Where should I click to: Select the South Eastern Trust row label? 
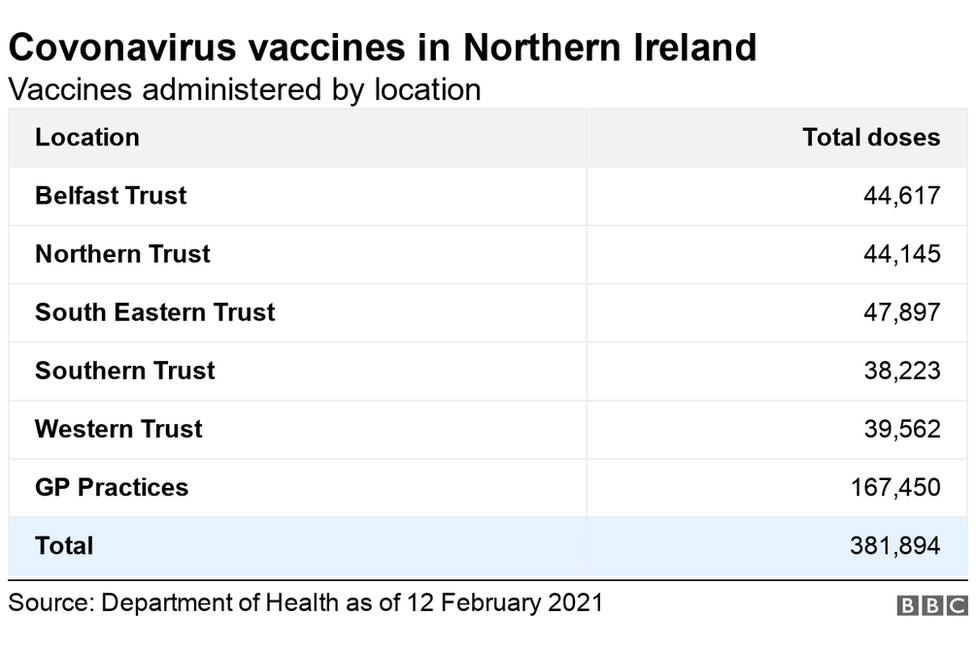pyautogui.click(x=155, y=312)
